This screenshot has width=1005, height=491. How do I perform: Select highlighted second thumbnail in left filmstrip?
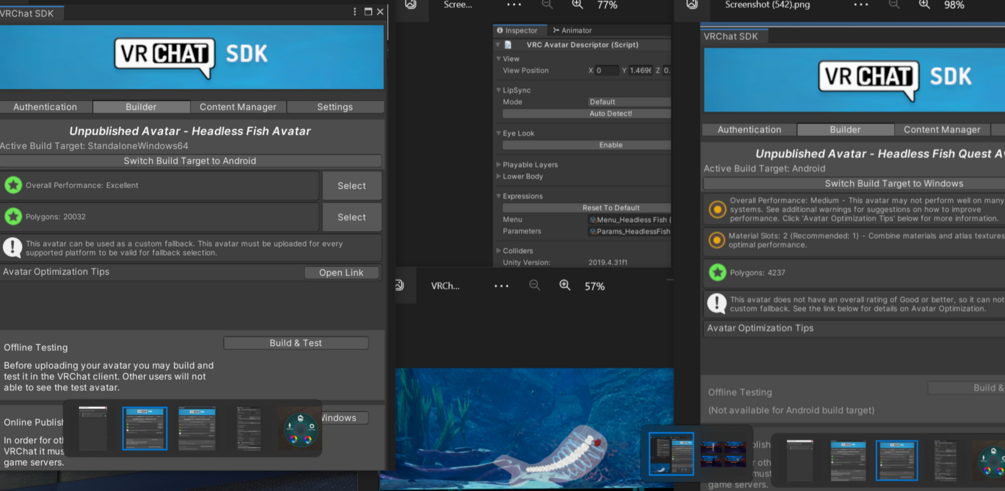coord(145,428)
